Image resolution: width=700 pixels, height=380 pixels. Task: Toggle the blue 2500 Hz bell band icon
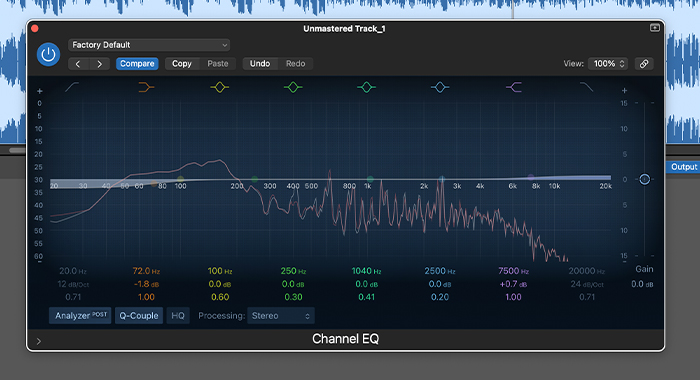(440, 87)
